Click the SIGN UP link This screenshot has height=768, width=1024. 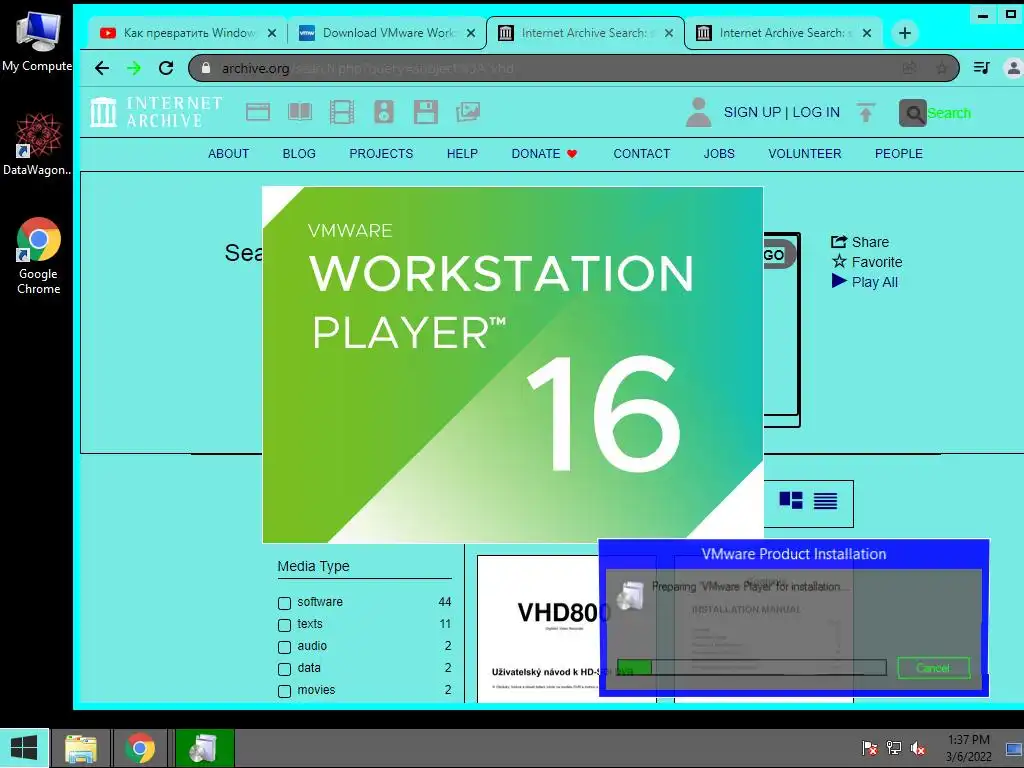coord(752,112)
